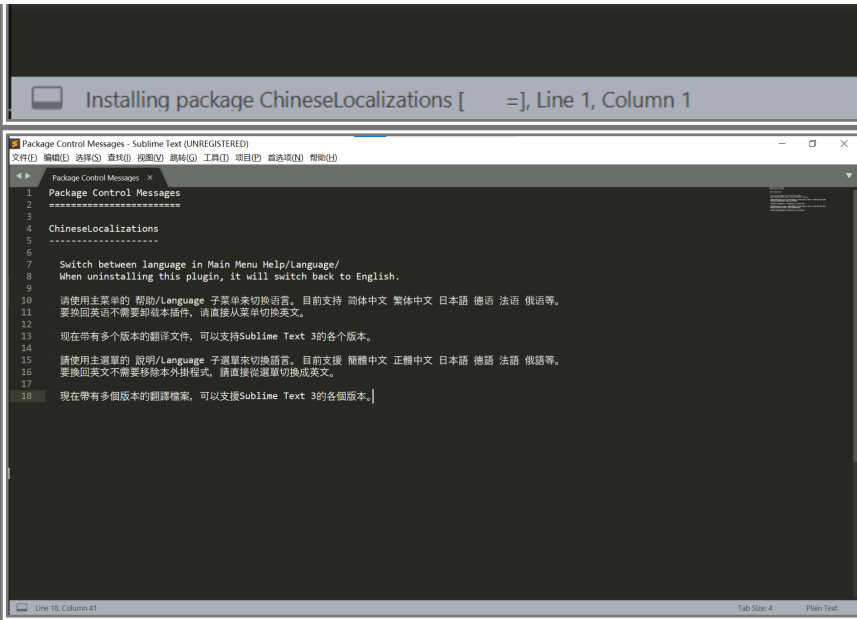Screen dimensions: 857x620
Task: Click the vertical scrollbar of the editor
Action: (854, 325)
